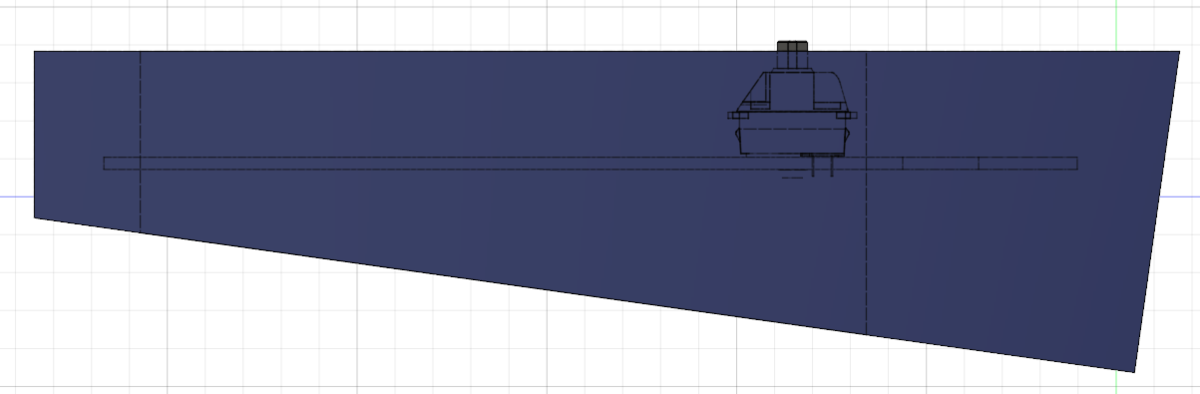This screenshot has height=394, width=1200.
Task: Select the left vertical dashed hidden line
Action: click(x=140, y=140)
